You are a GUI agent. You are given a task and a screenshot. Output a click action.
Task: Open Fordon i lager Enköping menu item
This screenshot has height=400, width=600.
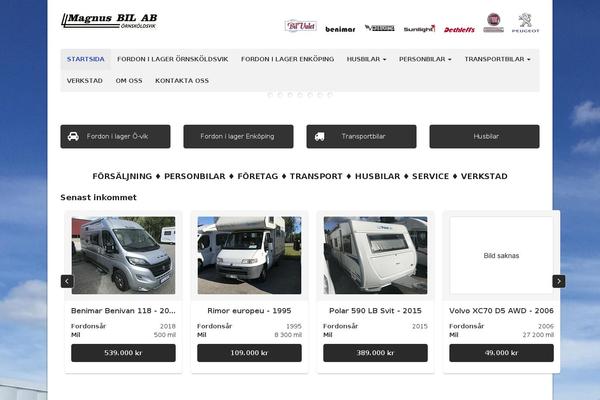[287, 59]
